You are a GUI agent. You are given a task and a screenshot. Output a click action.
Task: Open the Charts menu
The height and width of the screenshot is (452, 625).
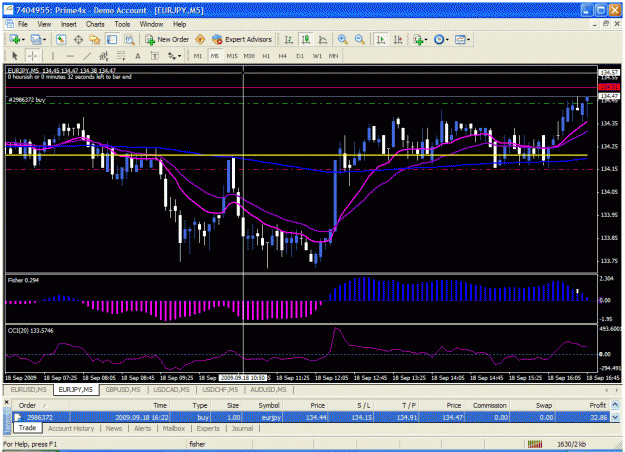[95, 24]
